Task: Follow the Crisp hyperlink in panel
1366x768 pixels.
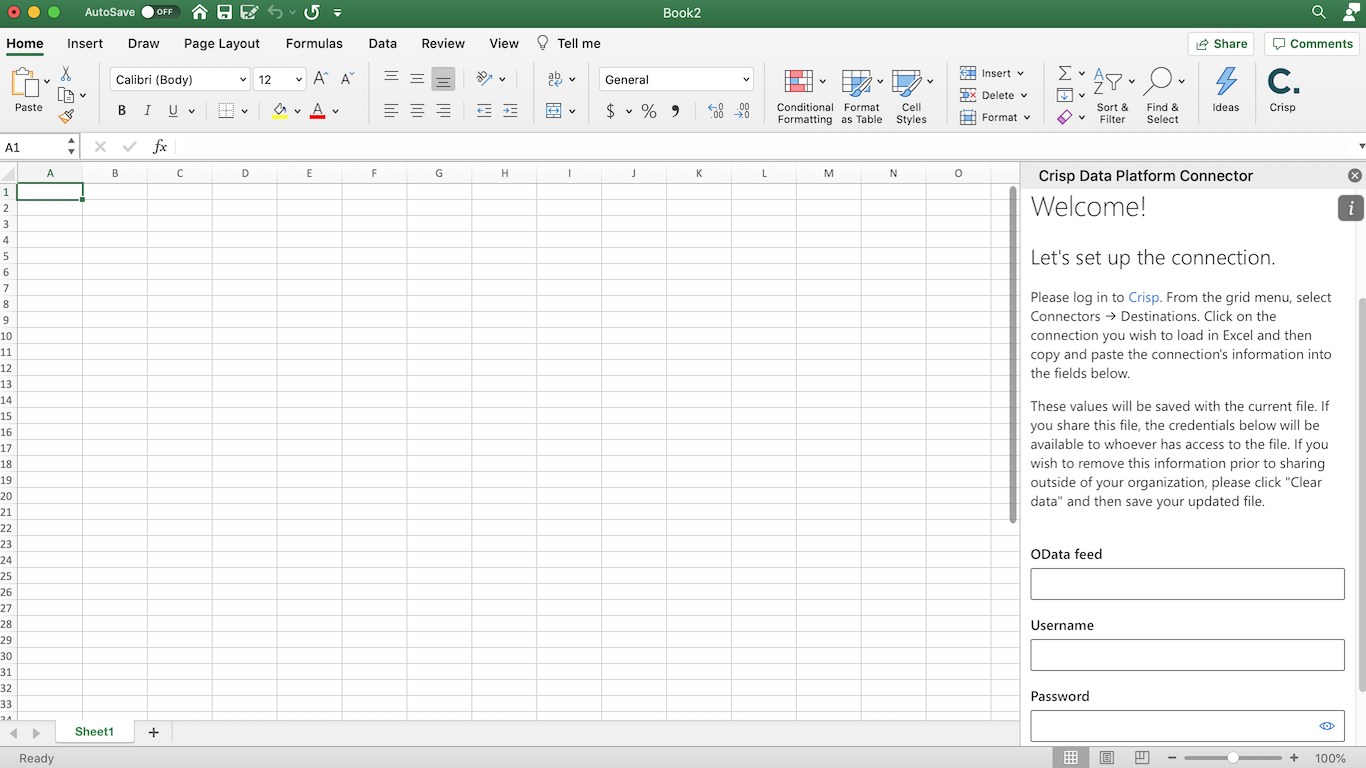Action: (1143, 297)
